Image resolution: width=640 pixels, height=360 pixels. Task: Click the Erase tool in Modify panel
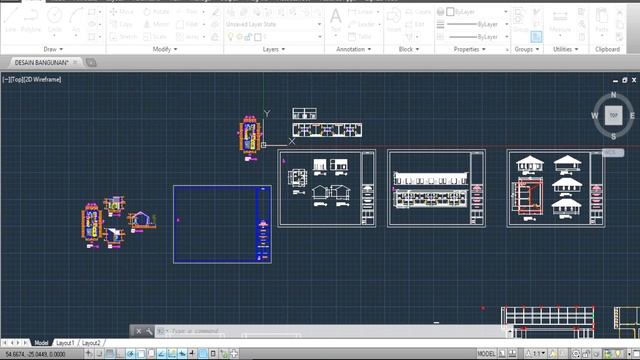coord(215,12)
